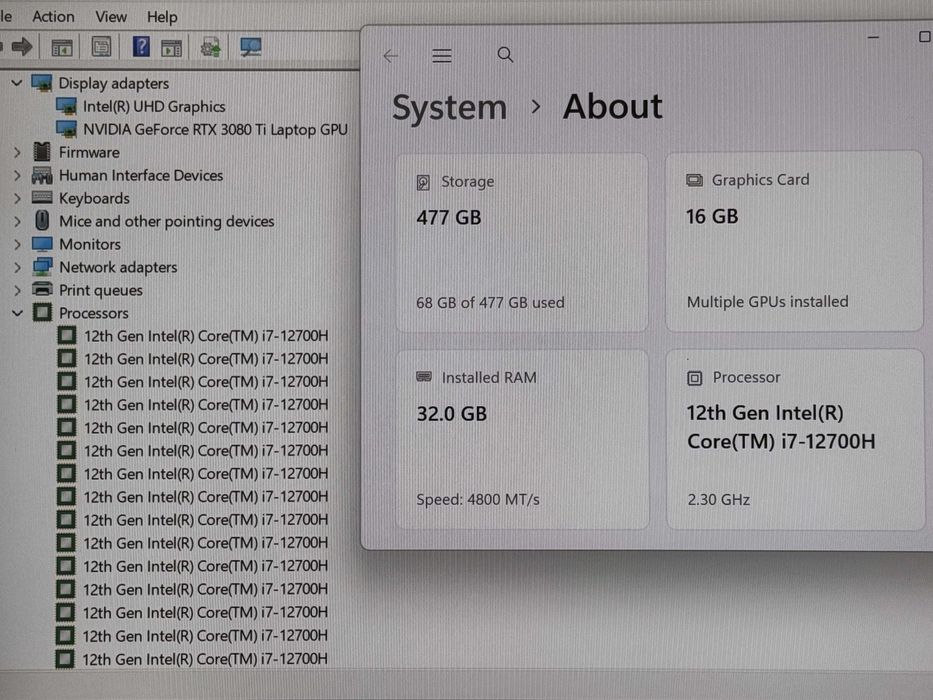Open the Storage 477 GB card

pyautogui.click(x=522, y=242)
